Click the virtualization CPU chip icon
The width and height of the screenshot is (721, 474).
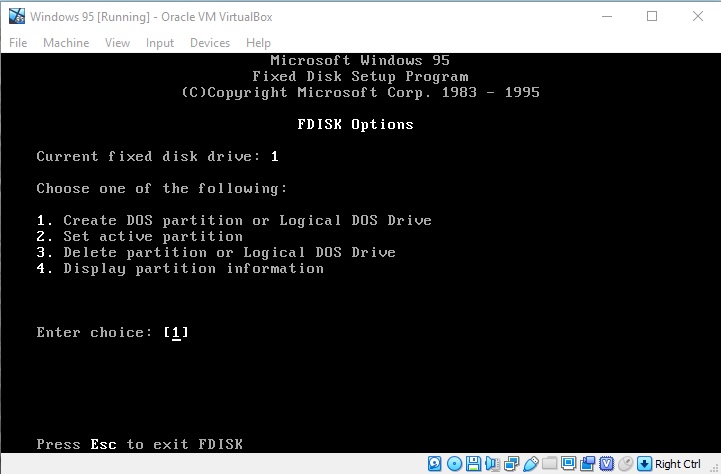tap(607, 463)
